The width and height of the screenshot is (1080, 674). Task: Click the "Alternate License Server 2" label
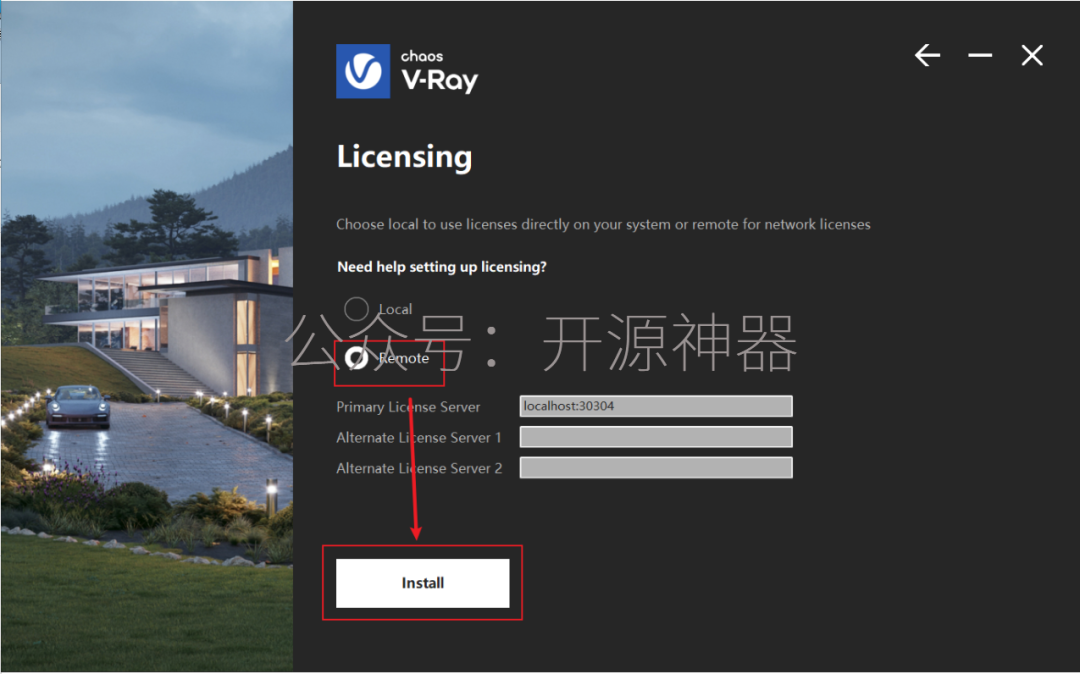419,469
